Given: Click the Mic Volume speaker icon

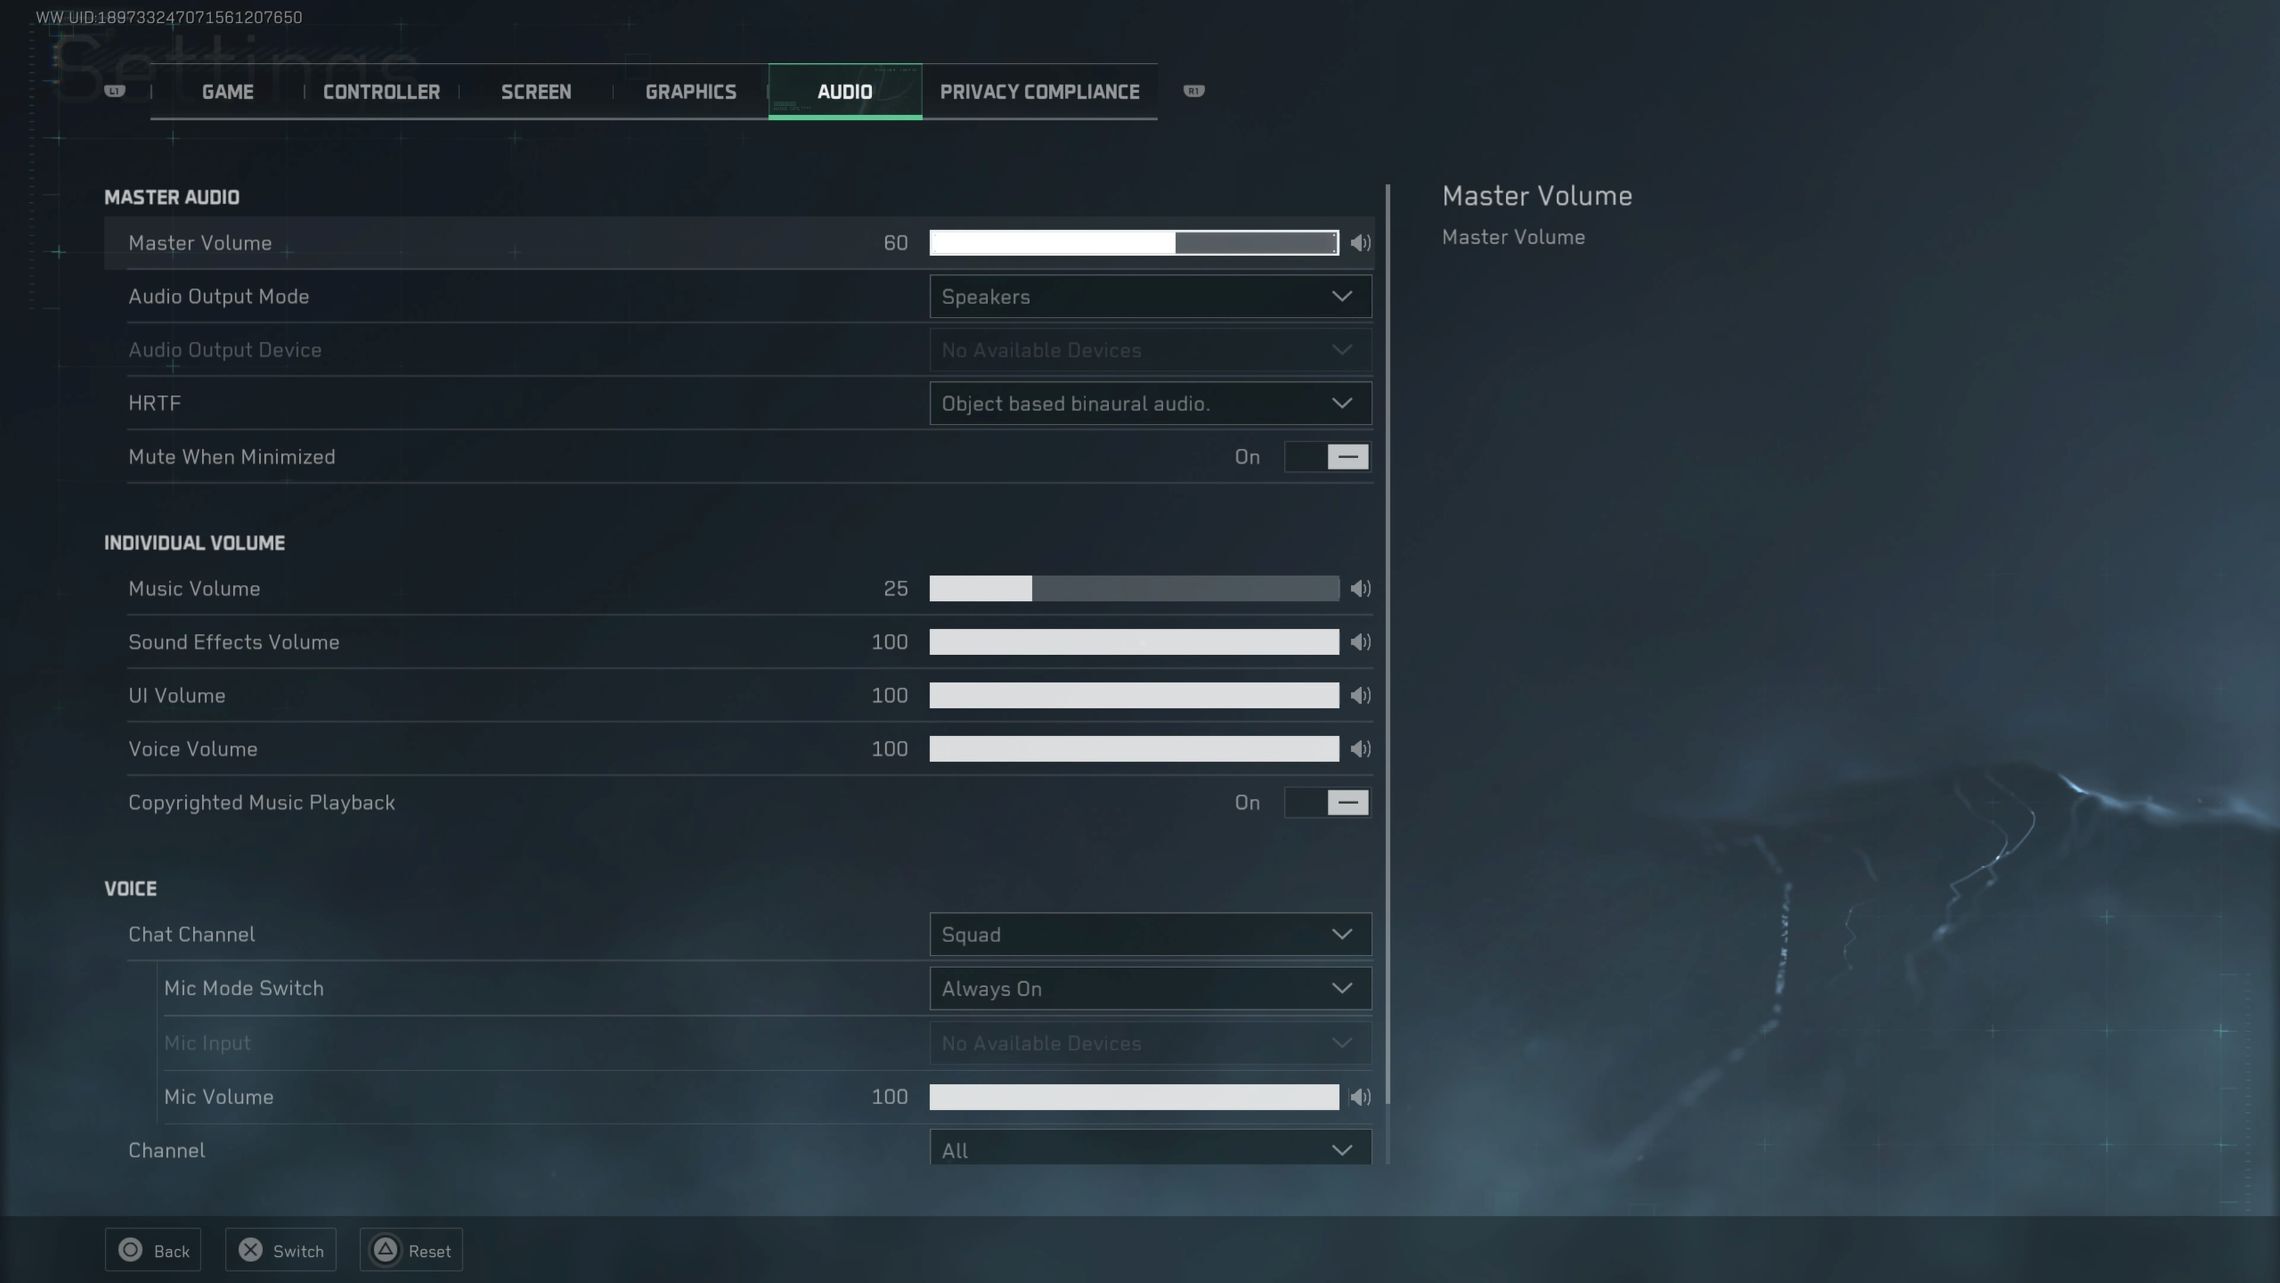Looking at the screenshot, I should pyautogui.click(x=1360, y=1097).
